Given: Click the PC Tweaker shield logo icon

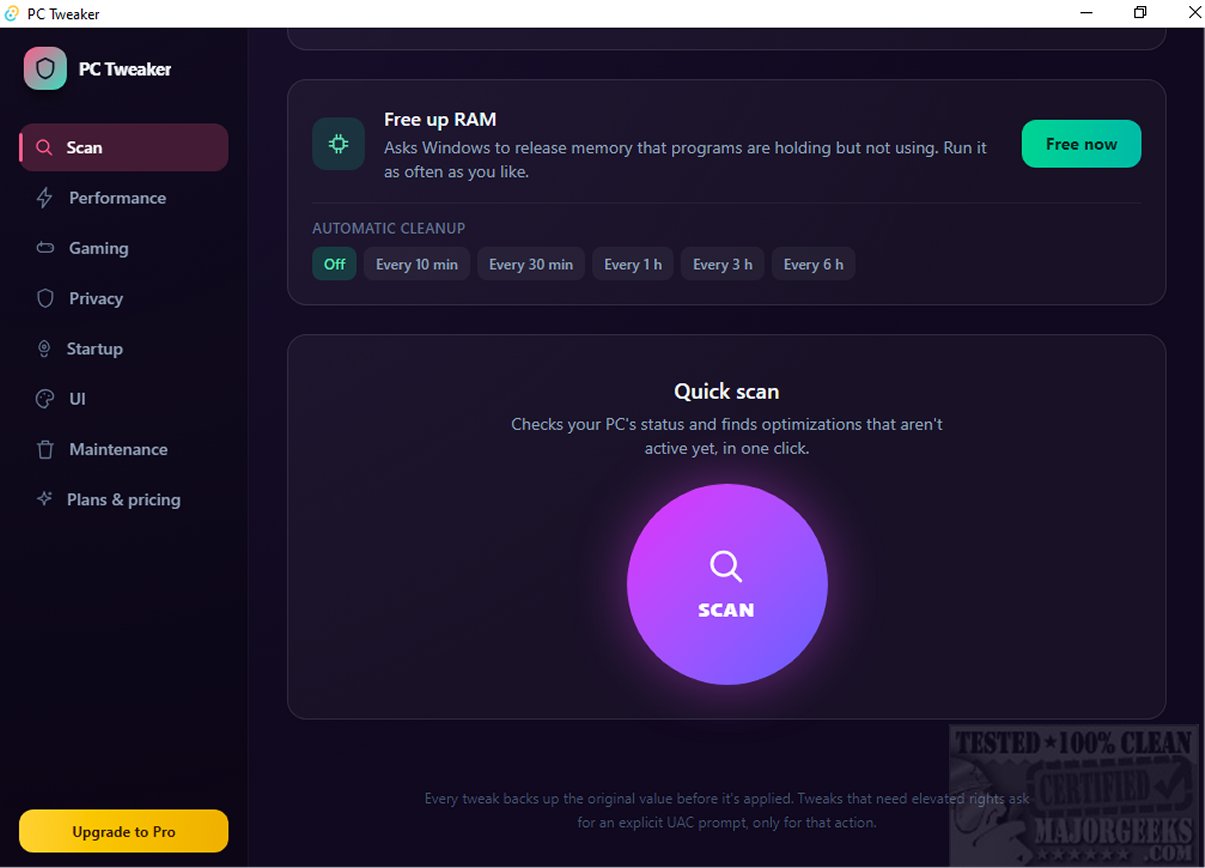Looking at the screenshot, I should point(45,69).
